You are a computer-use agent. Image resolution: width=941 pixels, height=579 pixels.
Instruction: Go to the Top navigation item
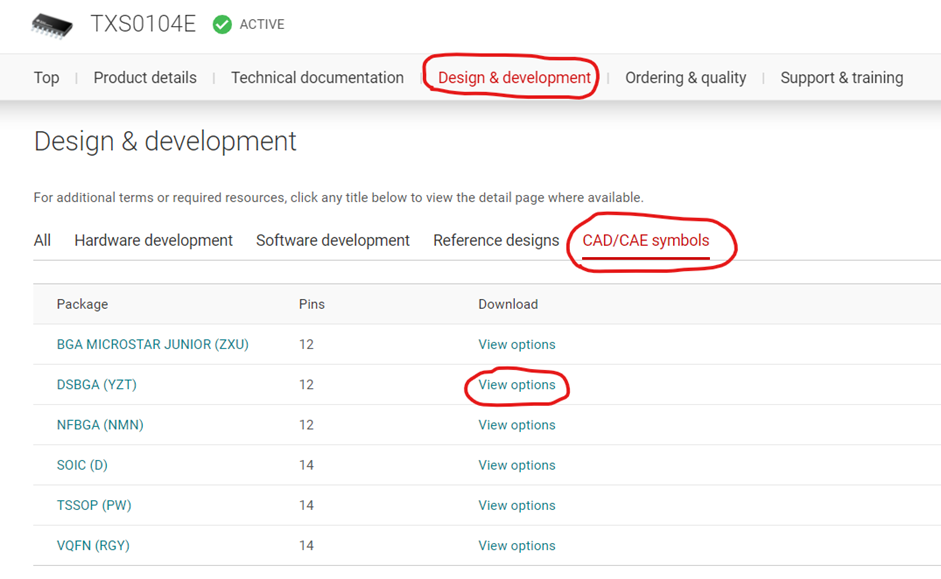(46, 77)
